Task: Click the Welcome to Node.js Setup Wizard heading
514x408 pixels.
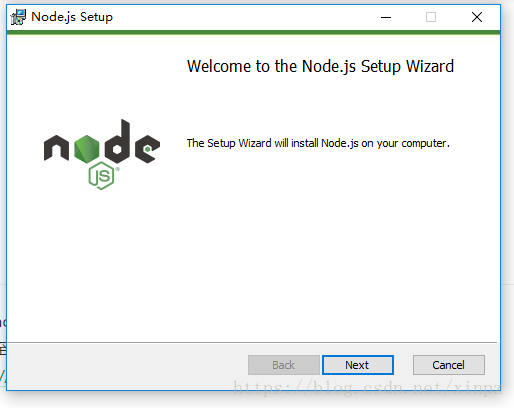Action: point(320,66)
